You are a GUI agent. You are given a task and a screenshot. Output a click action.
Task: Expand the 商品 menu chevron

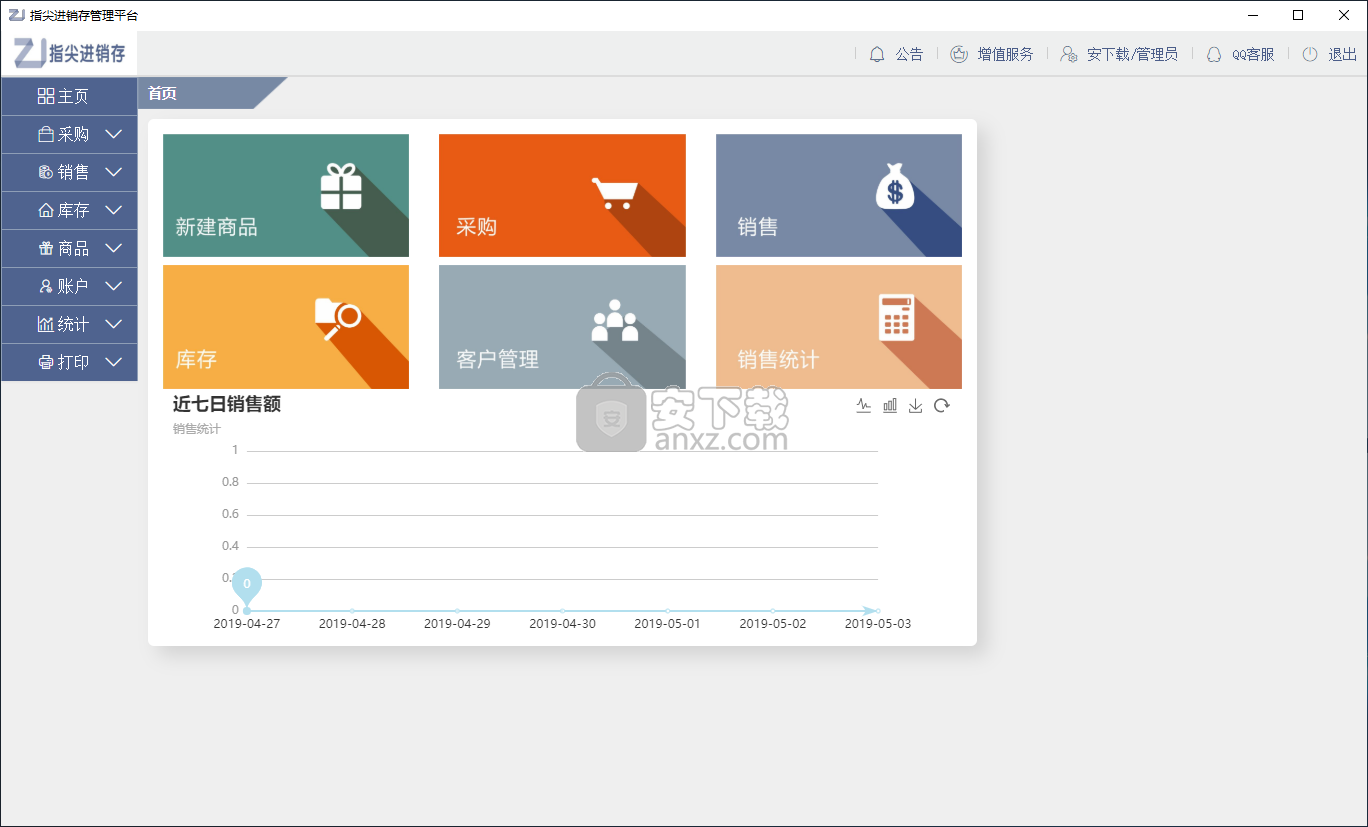point(113,248)
